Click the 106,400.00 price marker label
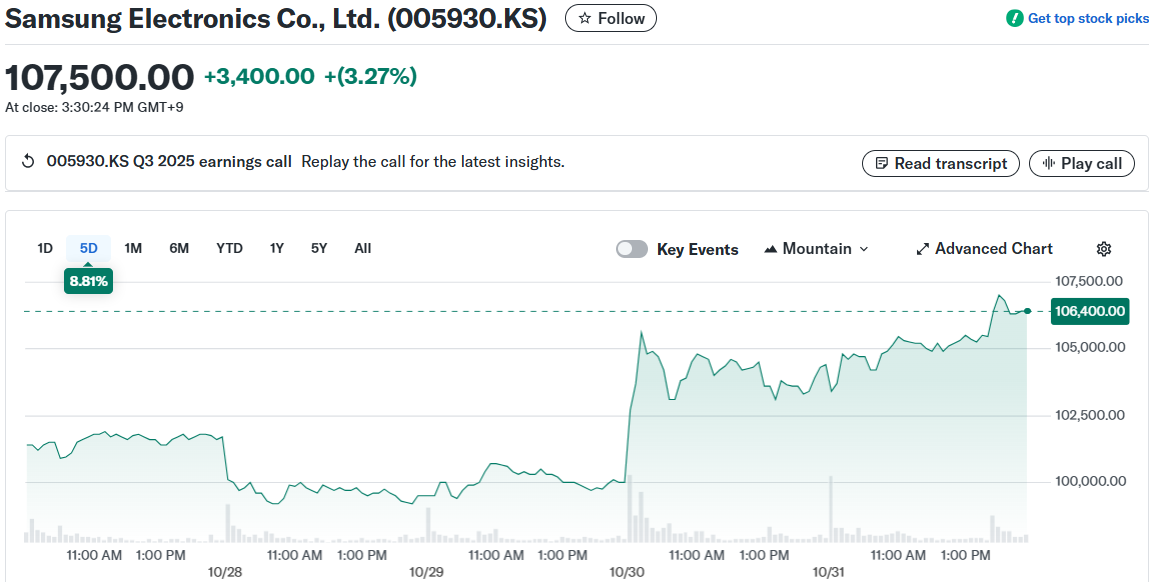This screenshot has width=1151, height=582. 1089,311
